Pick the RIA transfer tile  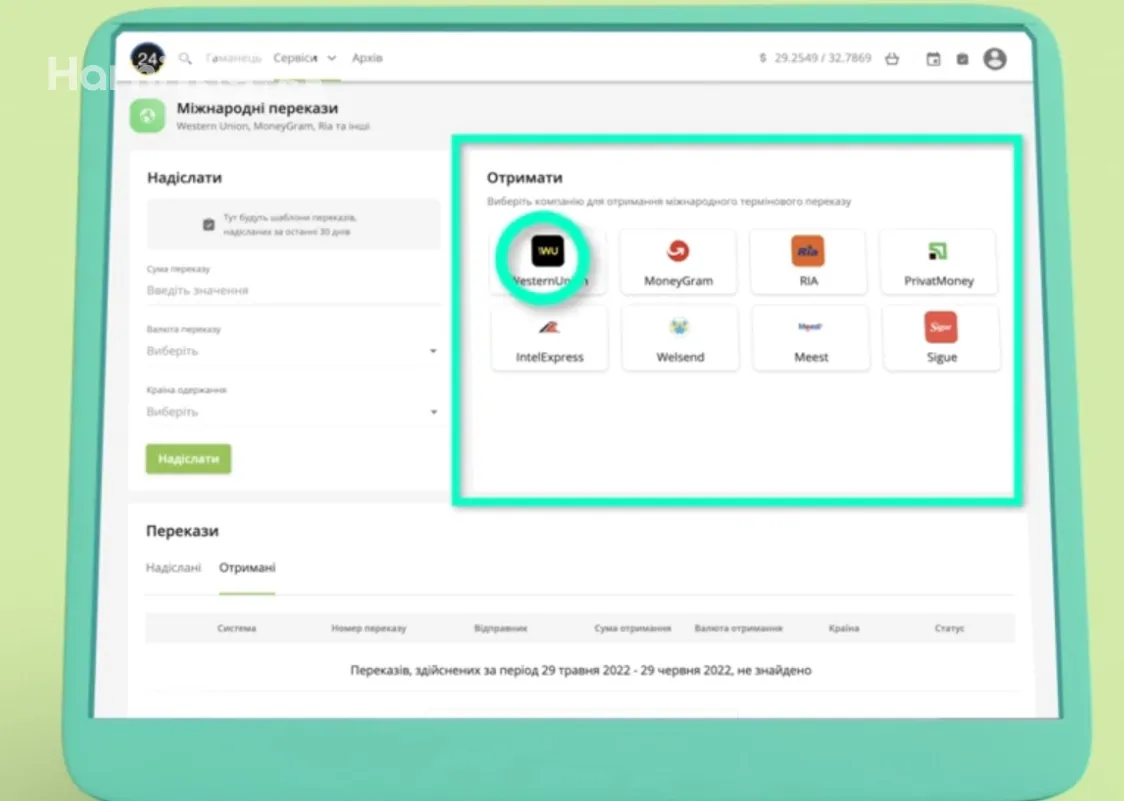808,262
